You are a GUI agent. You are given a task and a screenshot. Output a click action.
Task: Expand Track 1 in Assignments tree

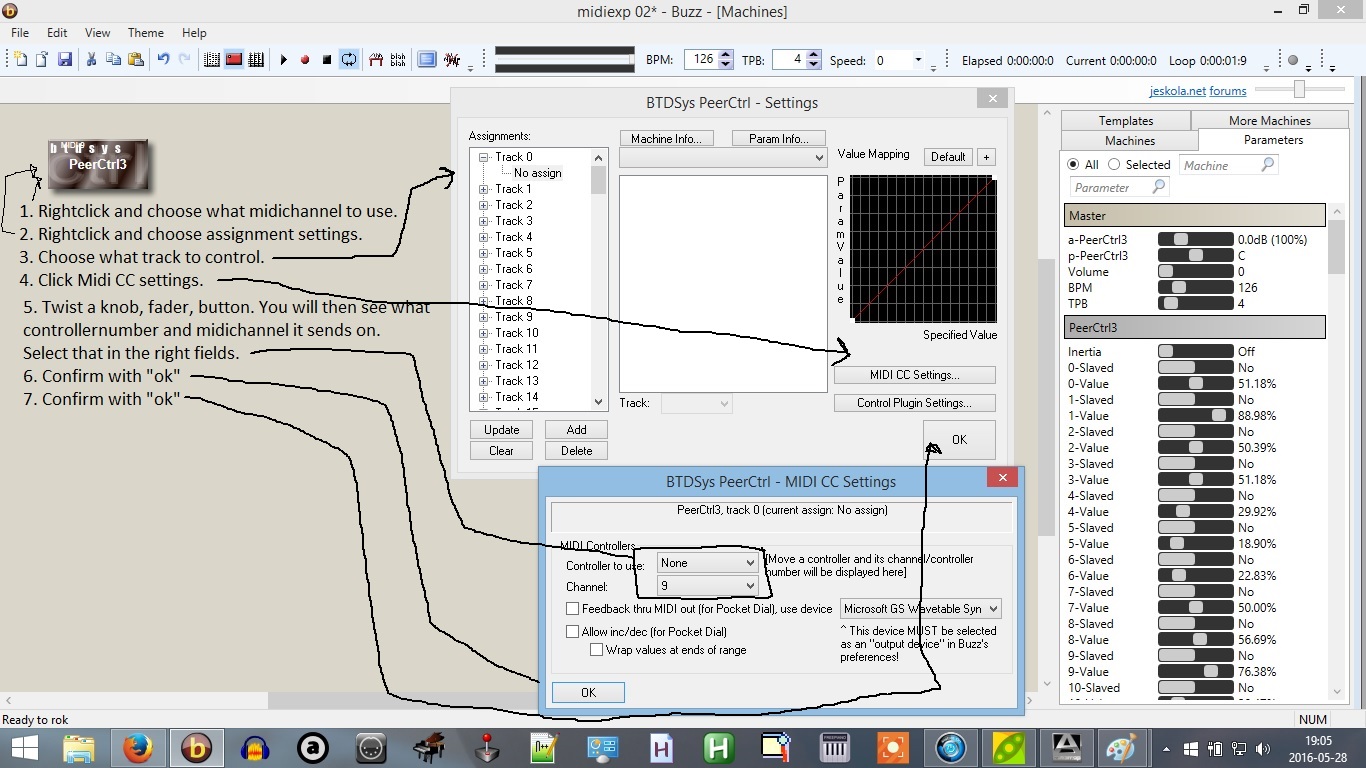[484, 189]
